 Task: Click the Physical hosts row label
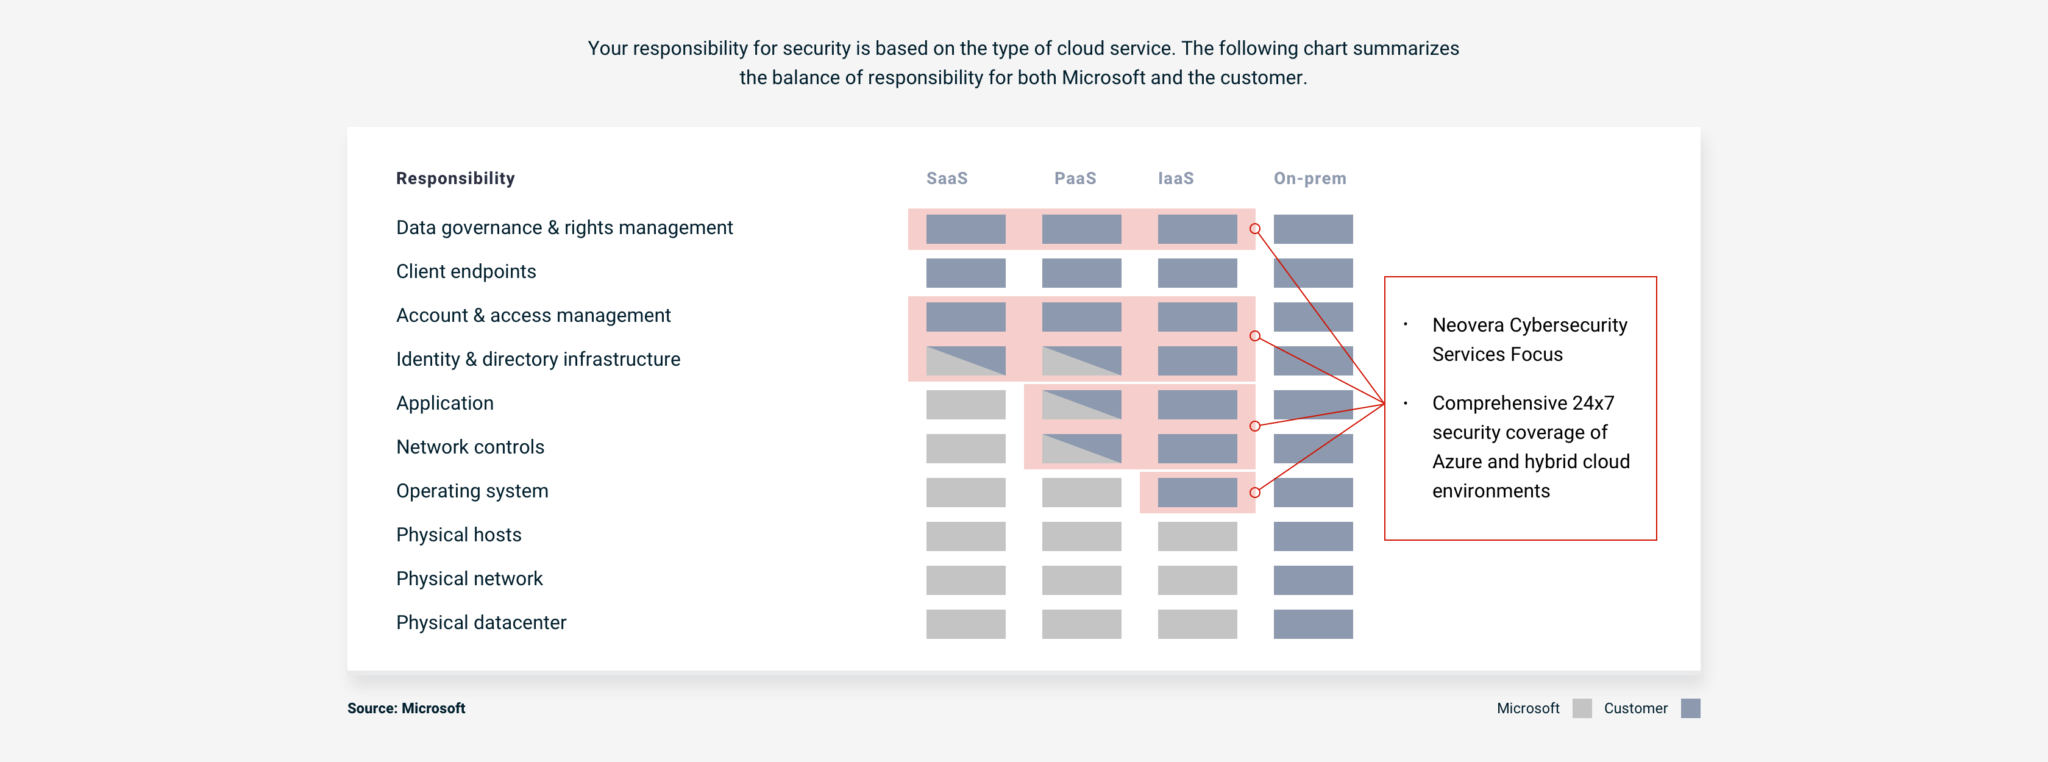click(x=458, y=535)
